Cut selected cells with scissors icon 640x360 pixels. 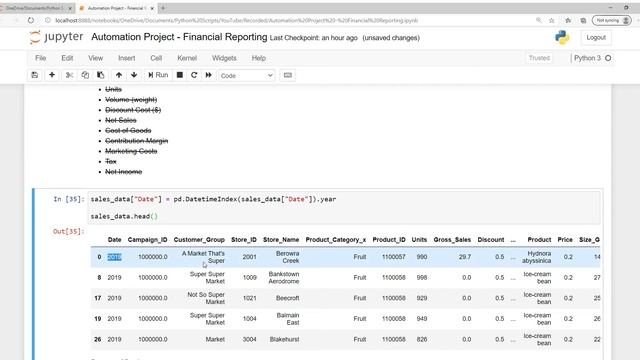pos(69,75)
